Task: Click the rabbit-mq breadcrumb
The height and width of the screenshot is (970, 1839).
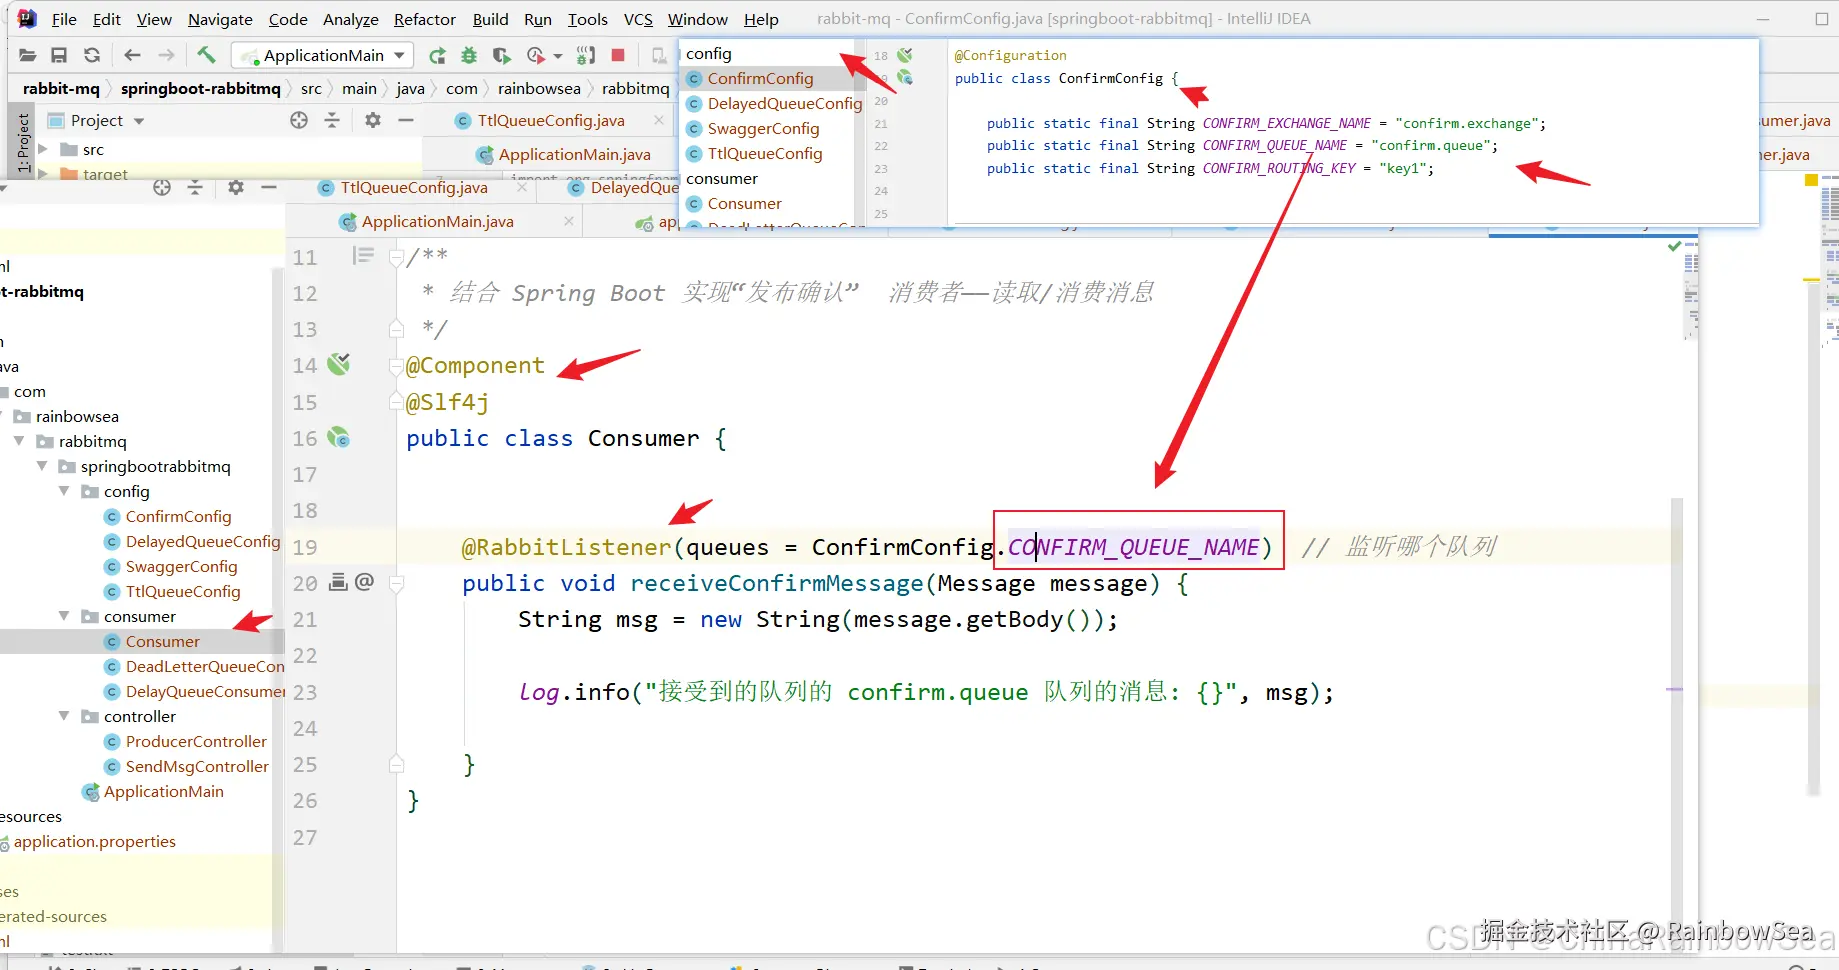Action: 61,88
